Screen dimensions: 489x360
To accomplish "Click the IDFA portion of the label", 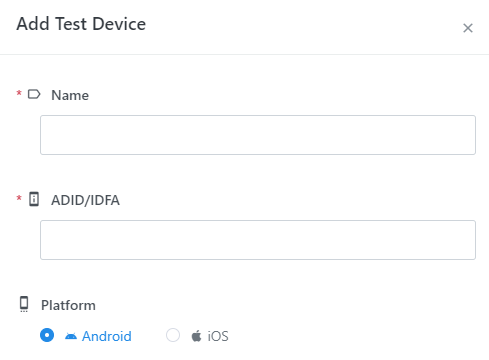I will (x=105, y=200).
